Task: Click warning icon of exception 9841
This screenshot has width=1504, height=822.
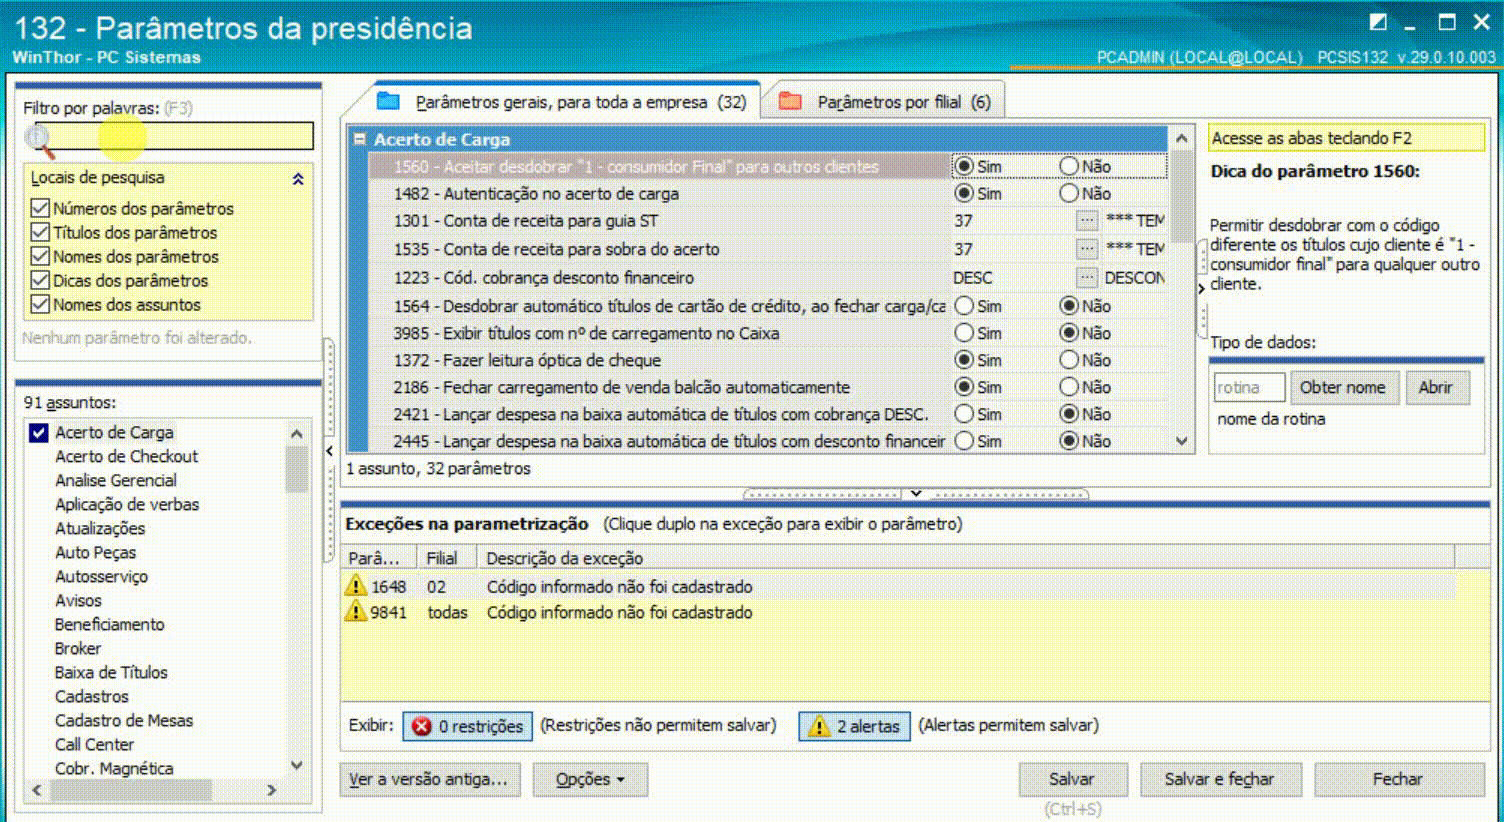Action: [356, 611]
